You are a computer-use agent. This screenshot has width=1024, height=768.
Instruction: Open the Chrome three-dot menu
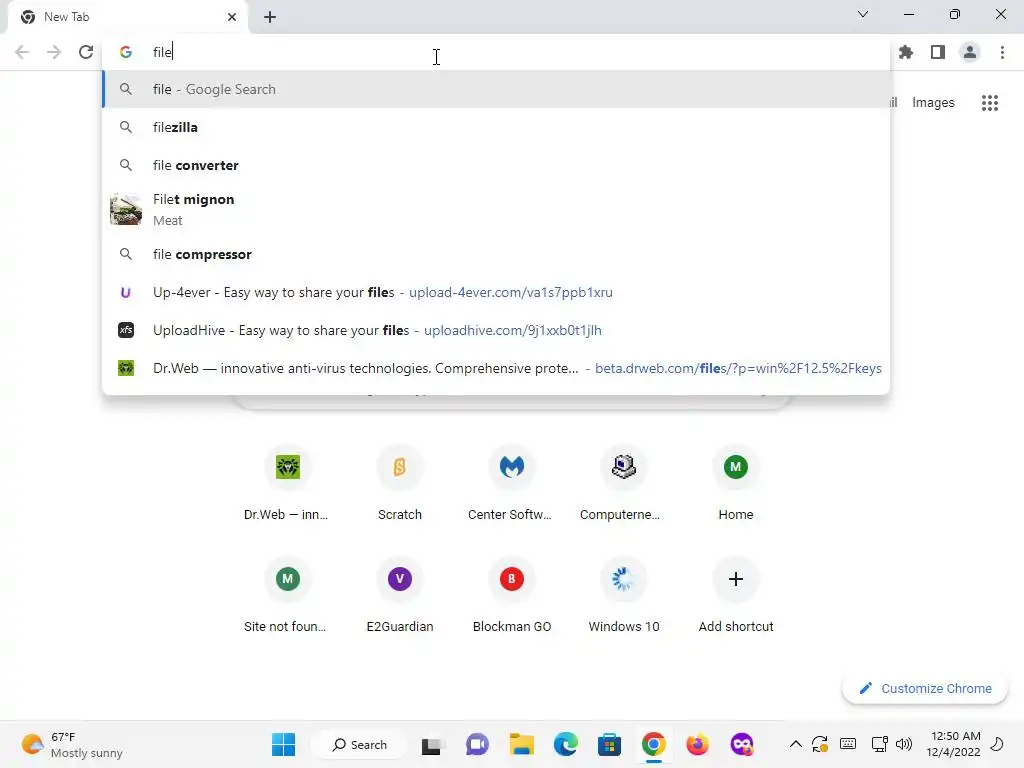1002,52
